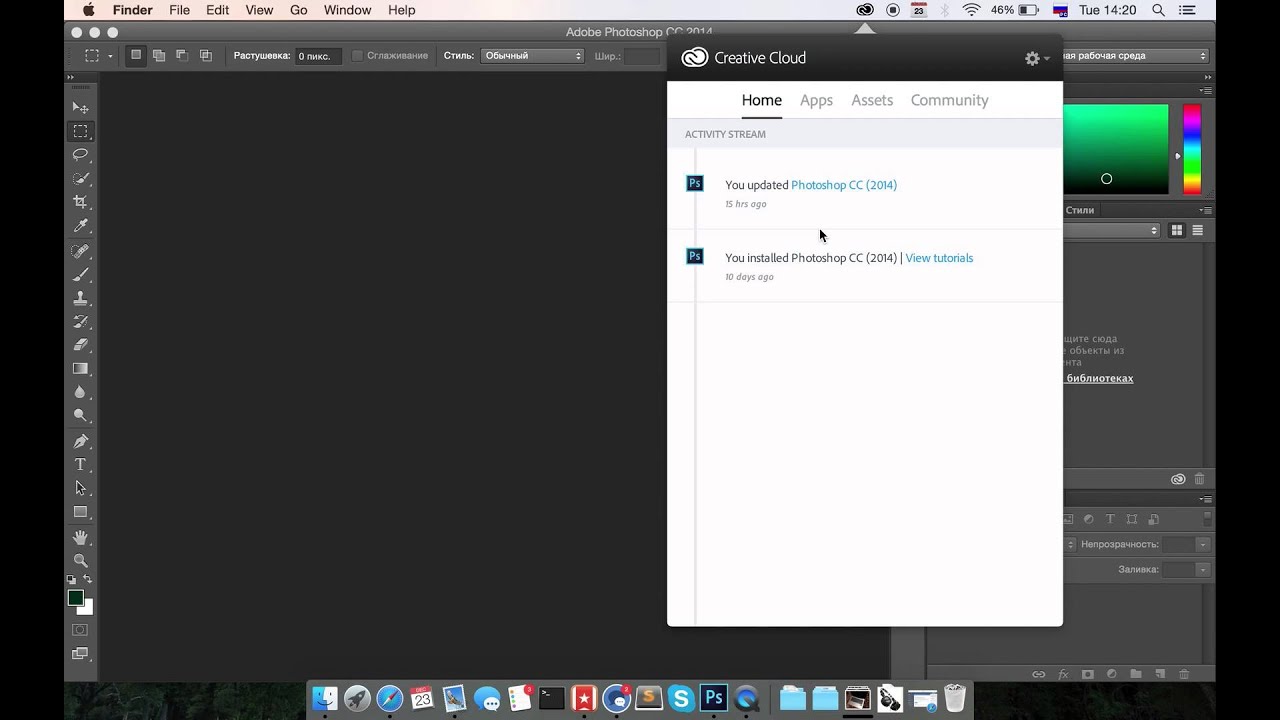
Task: Select the Pen tool
Action: point(81,441)
